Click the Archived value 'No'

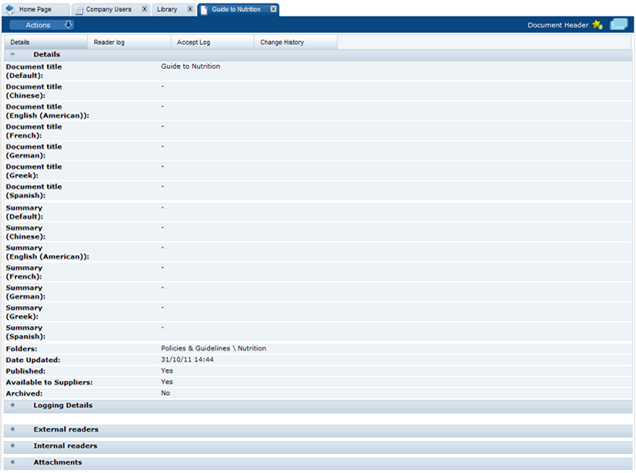[x=165, y=393]
